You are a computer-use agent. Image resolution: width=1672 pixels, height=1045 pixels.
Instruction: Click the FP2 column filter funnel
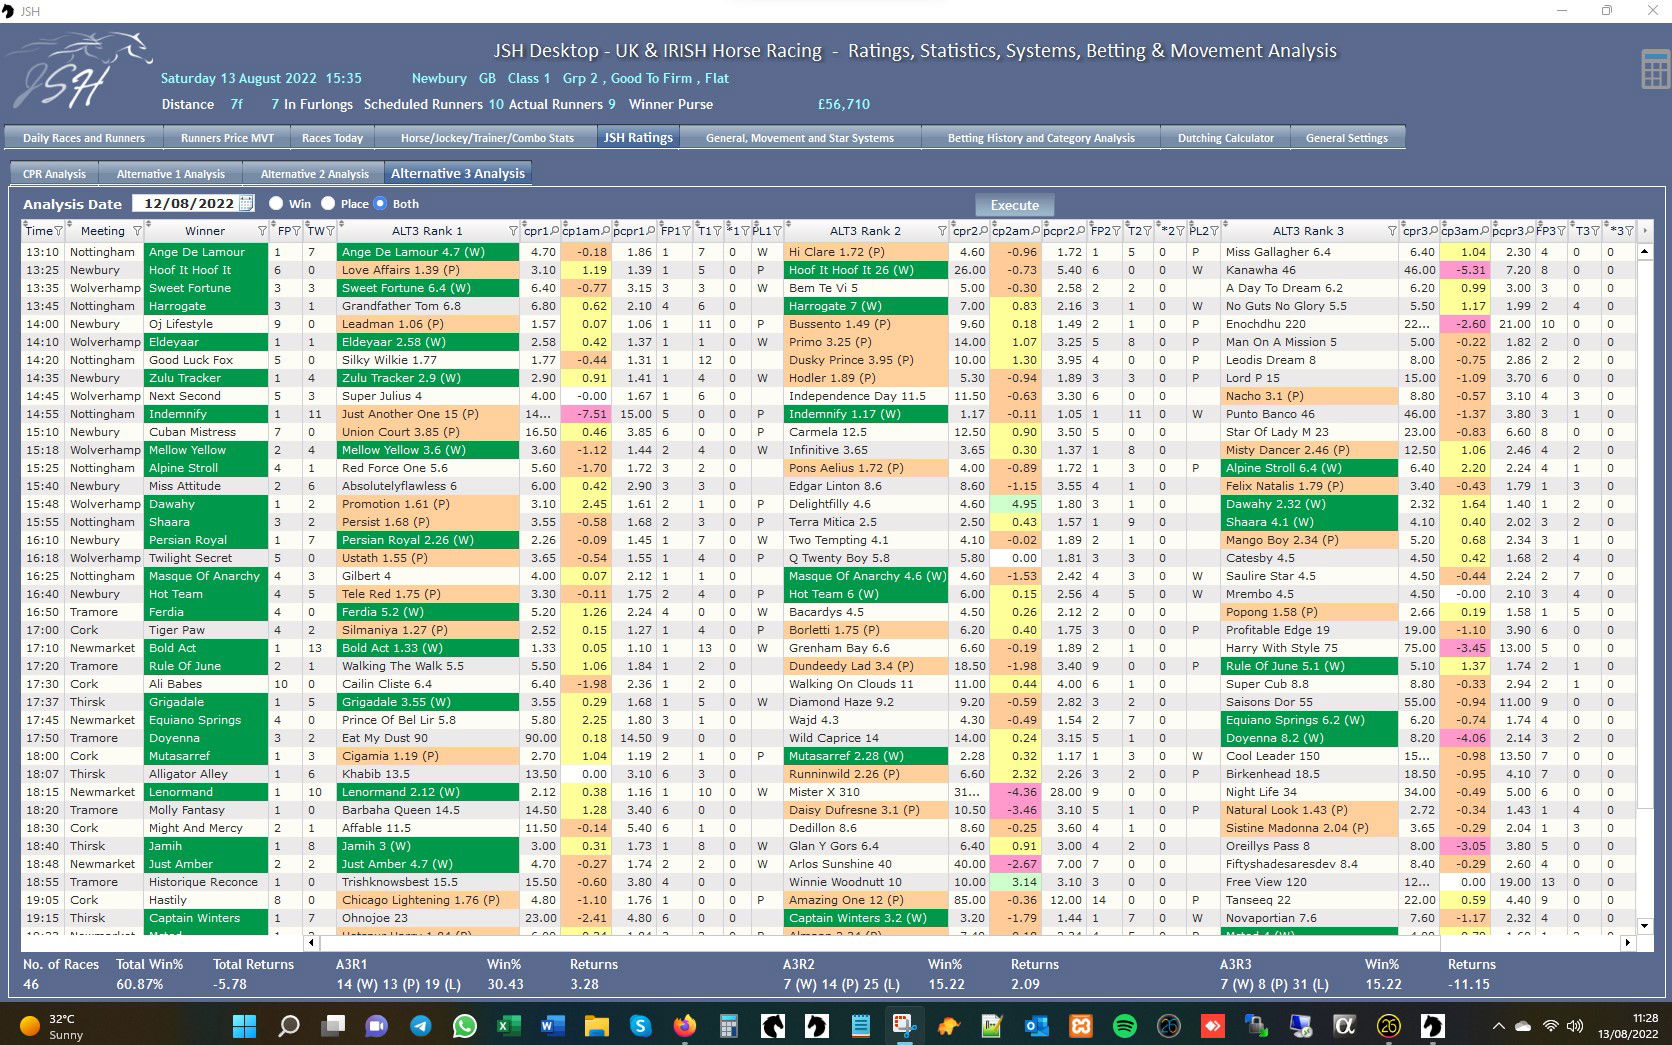pos(1117,231)
